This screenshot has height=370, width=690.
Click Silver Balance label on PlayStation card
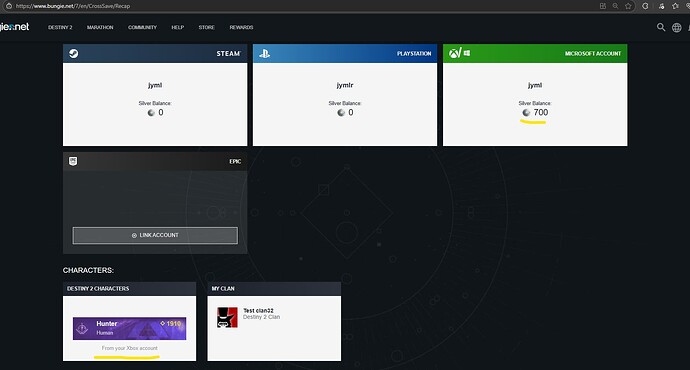pyautogui.click(x=345, y=103)
